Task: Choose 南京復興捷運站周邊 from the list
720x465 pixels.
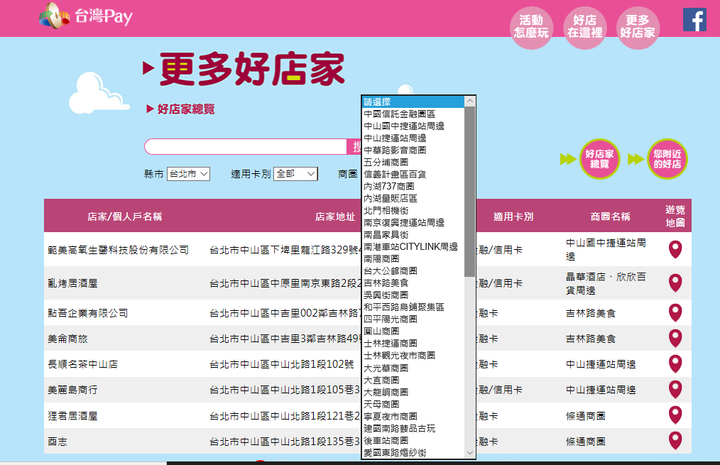Action: pyautogui.click(x=413, y=223)
